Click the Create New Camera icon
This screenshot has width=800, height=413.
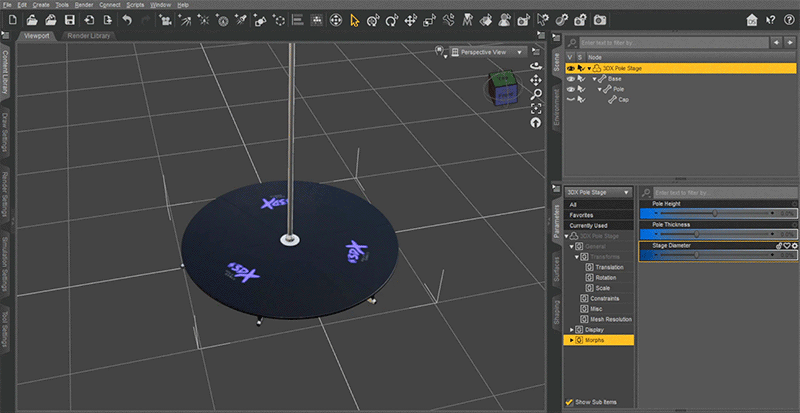pyautogui.click(x=165, y=20)
